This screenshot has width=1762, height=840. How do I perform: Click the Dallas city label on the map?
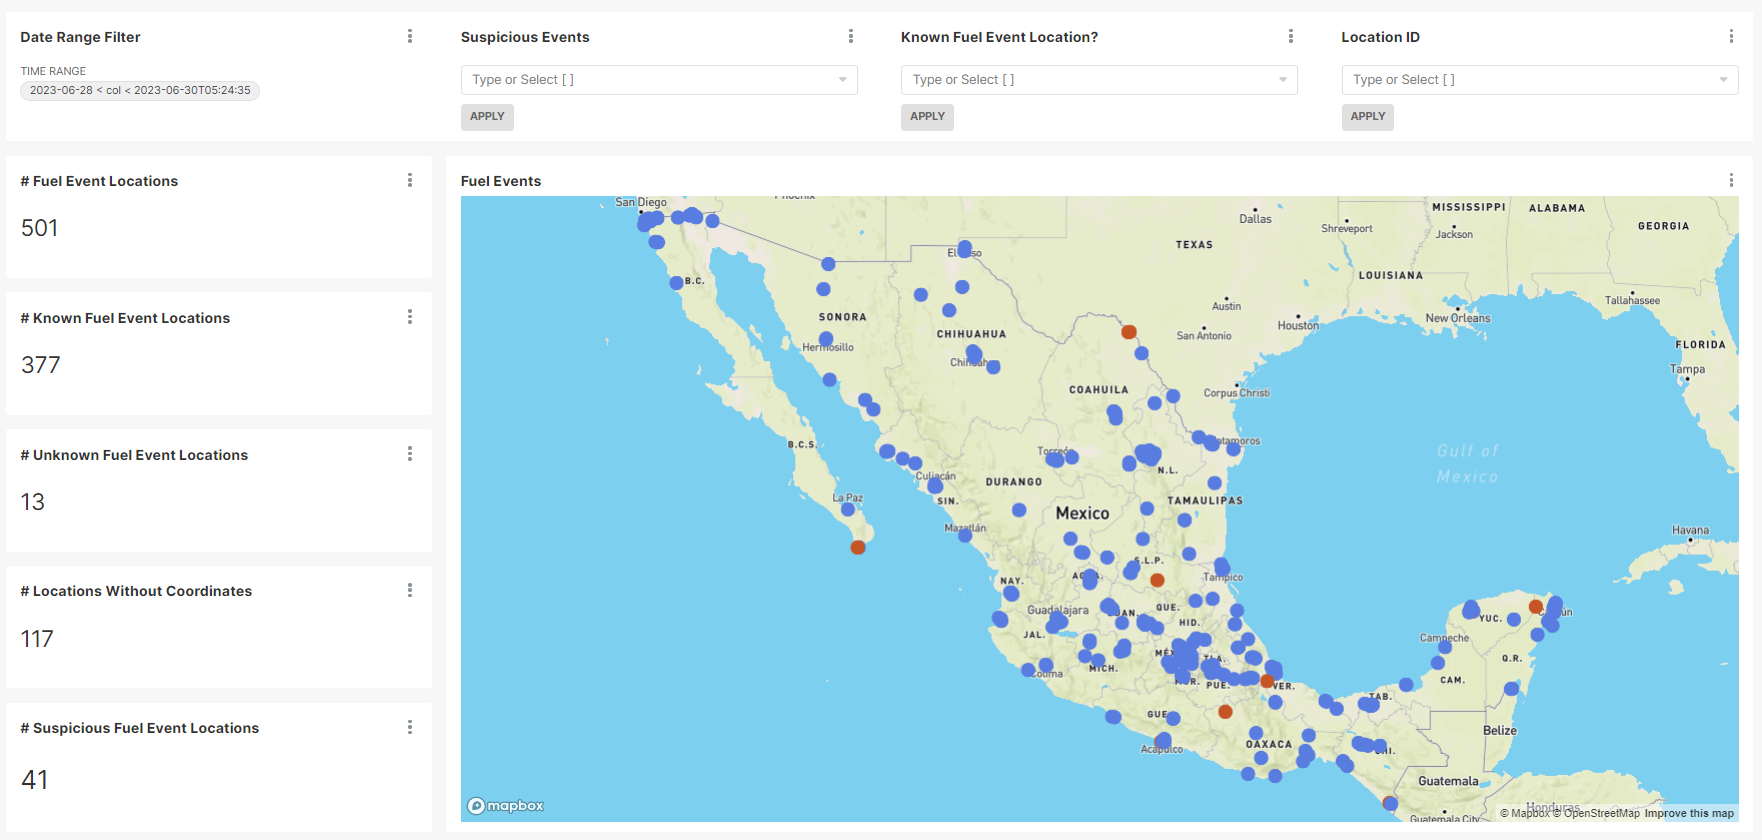point(1256,219)
